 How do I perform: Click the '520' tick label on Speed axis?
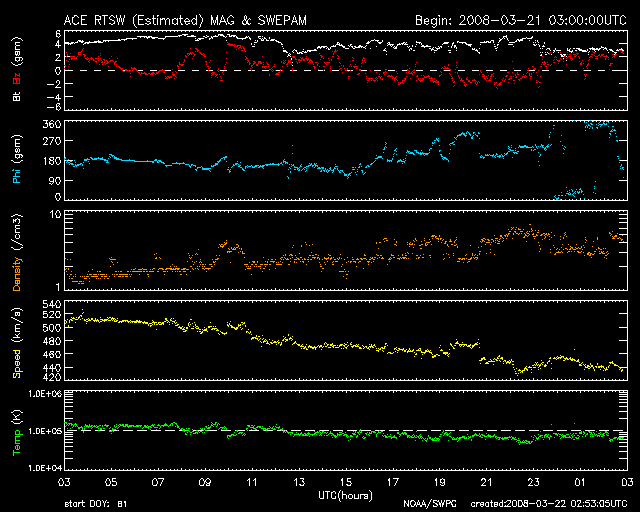tap(52, 314)
